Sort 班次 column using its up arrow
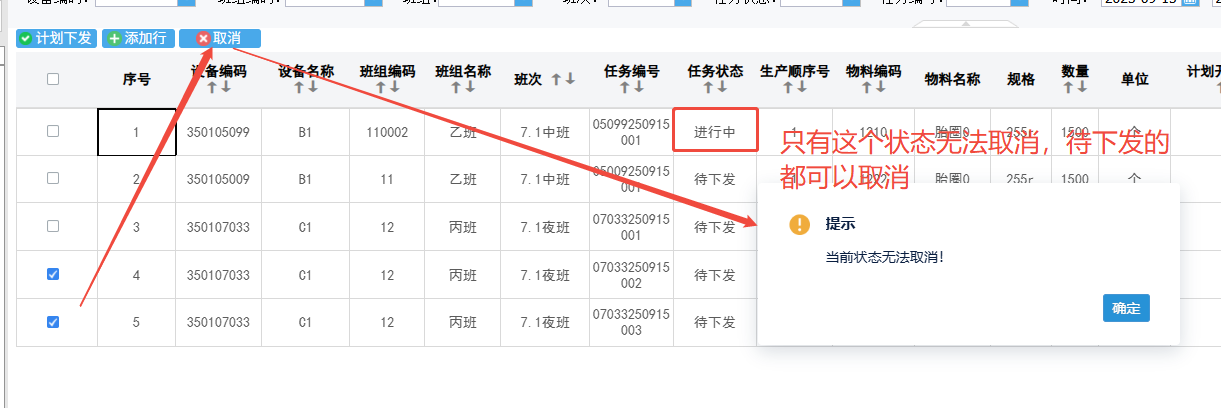Viewport: 1221px width, 408px height. 557,79
